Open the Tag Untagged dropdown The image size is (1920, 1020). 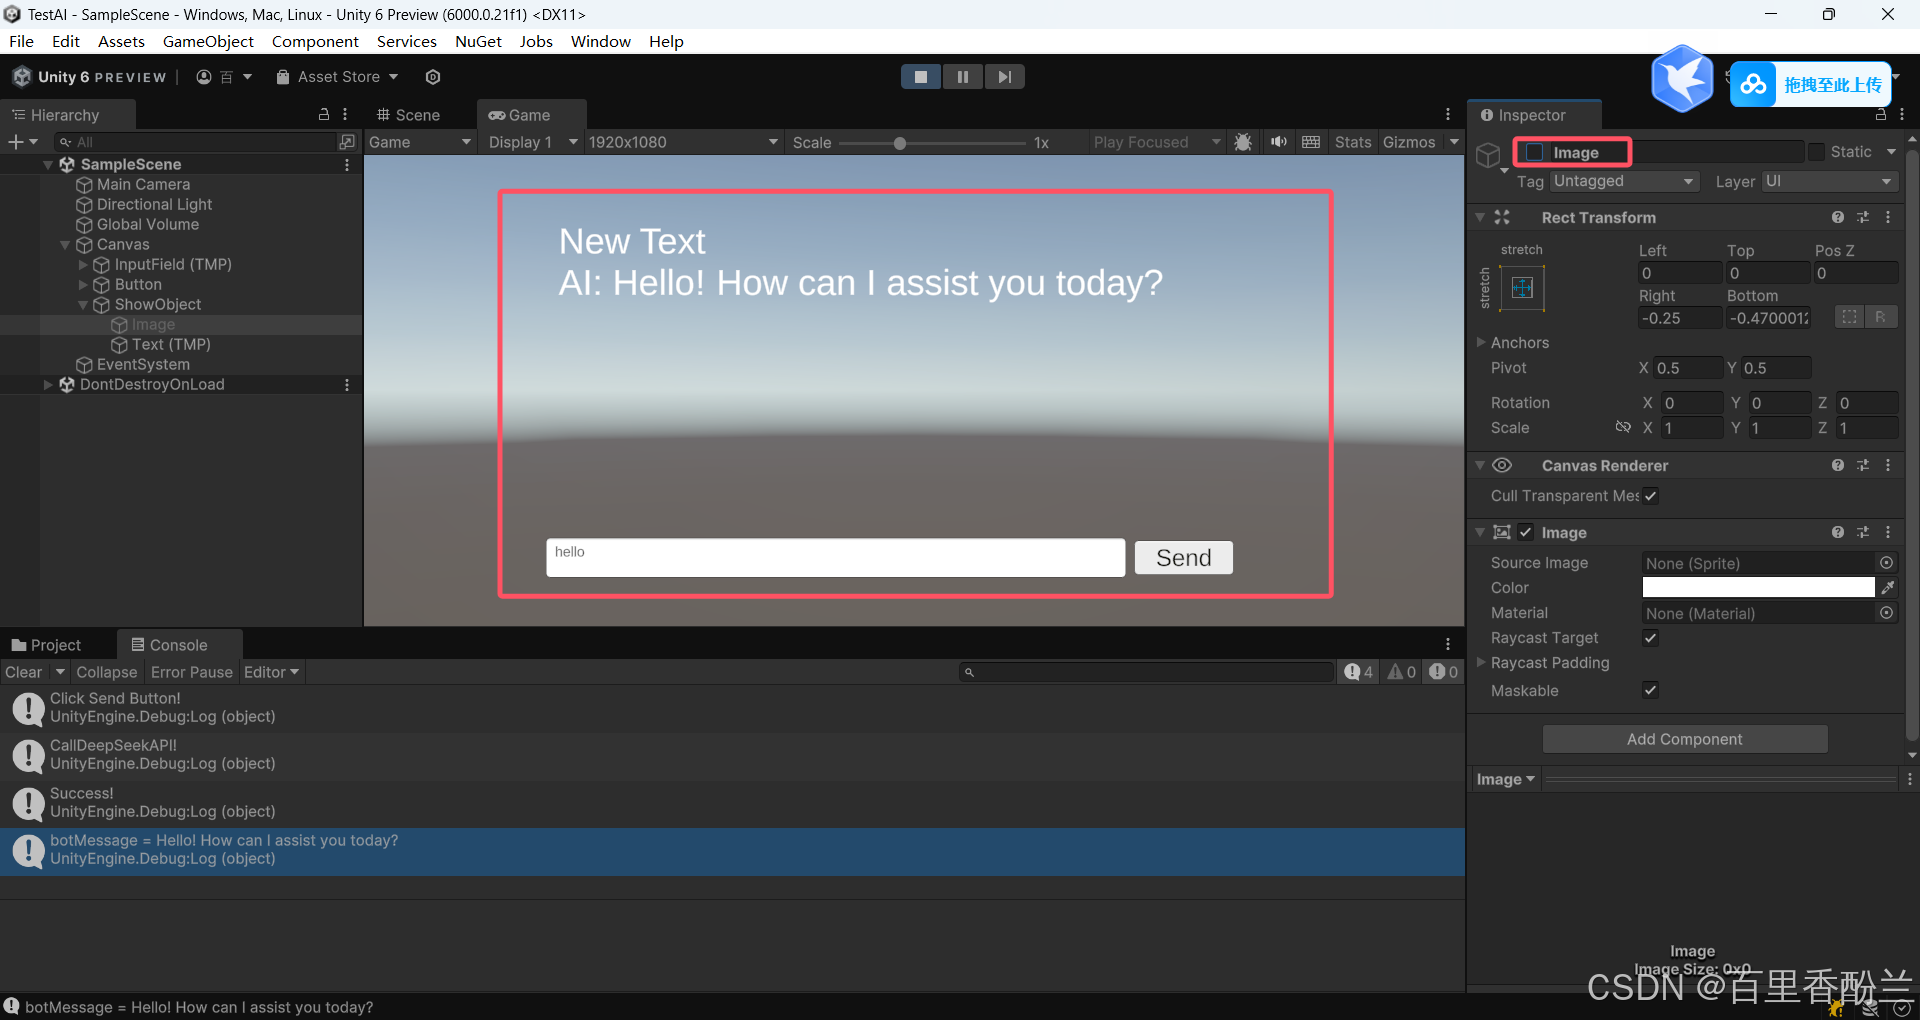(1624, 181)
